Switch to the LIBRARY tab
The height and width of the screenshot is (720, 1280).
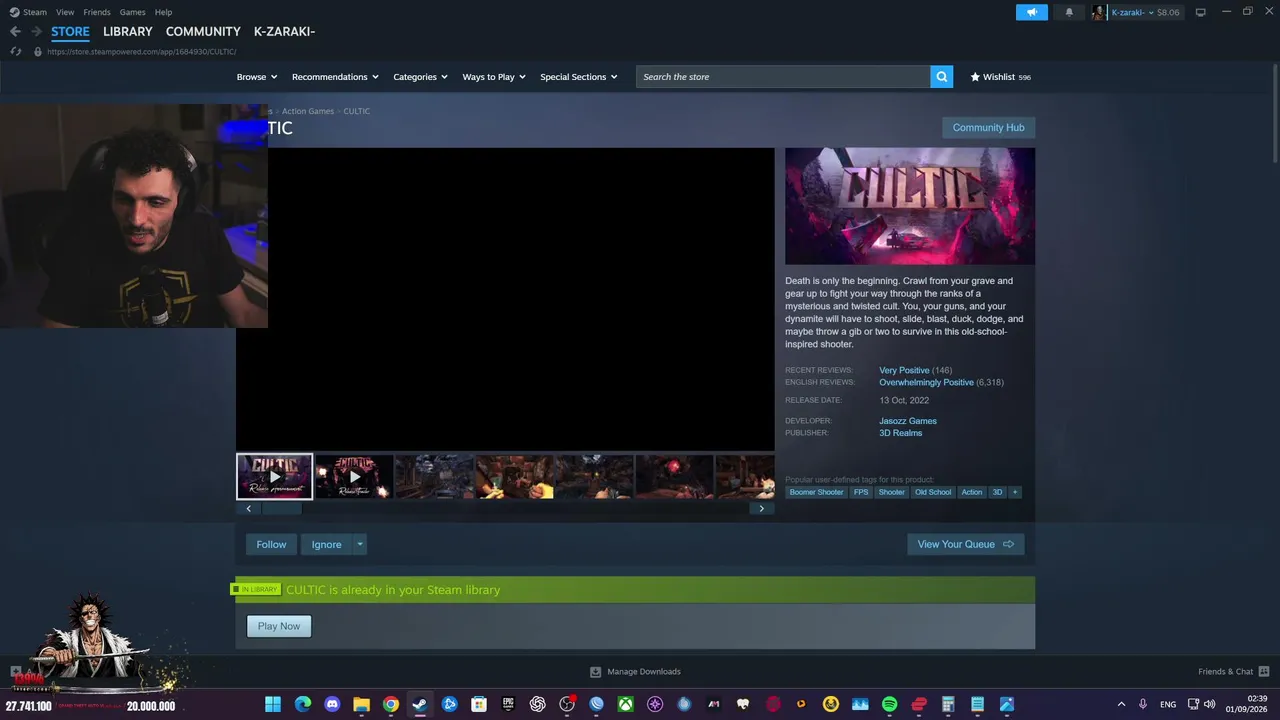(x=128, y=31)
